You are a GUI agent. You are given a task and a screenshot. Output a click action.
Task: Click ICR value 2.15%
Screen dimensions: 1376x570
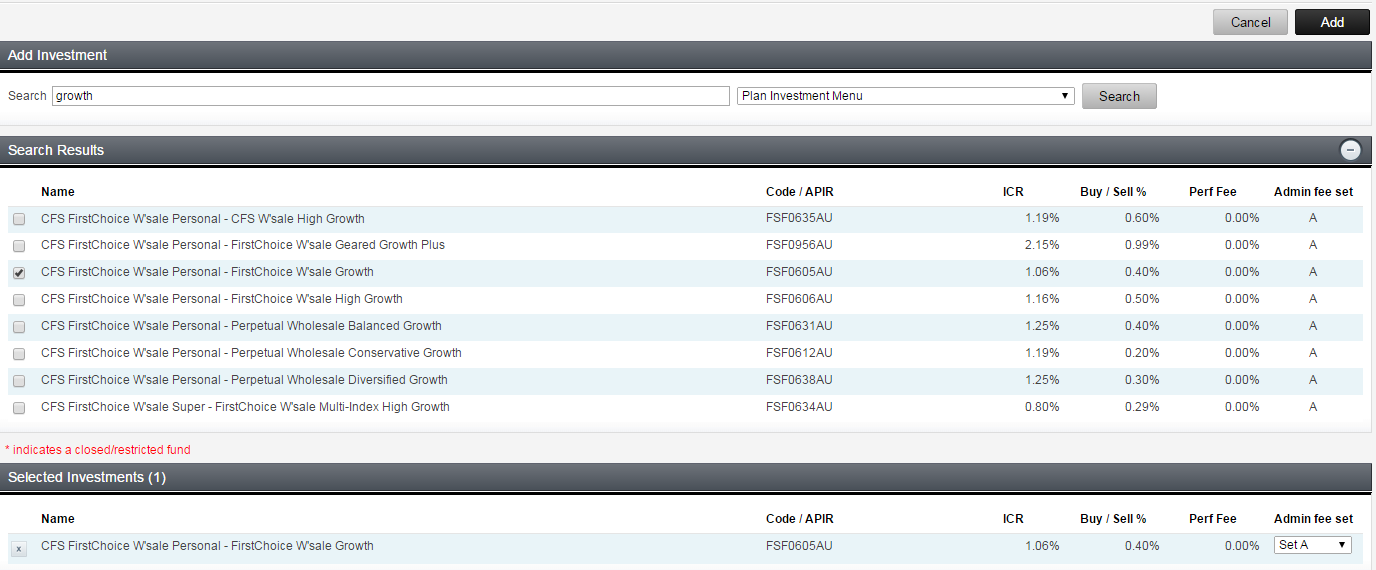1042,245
